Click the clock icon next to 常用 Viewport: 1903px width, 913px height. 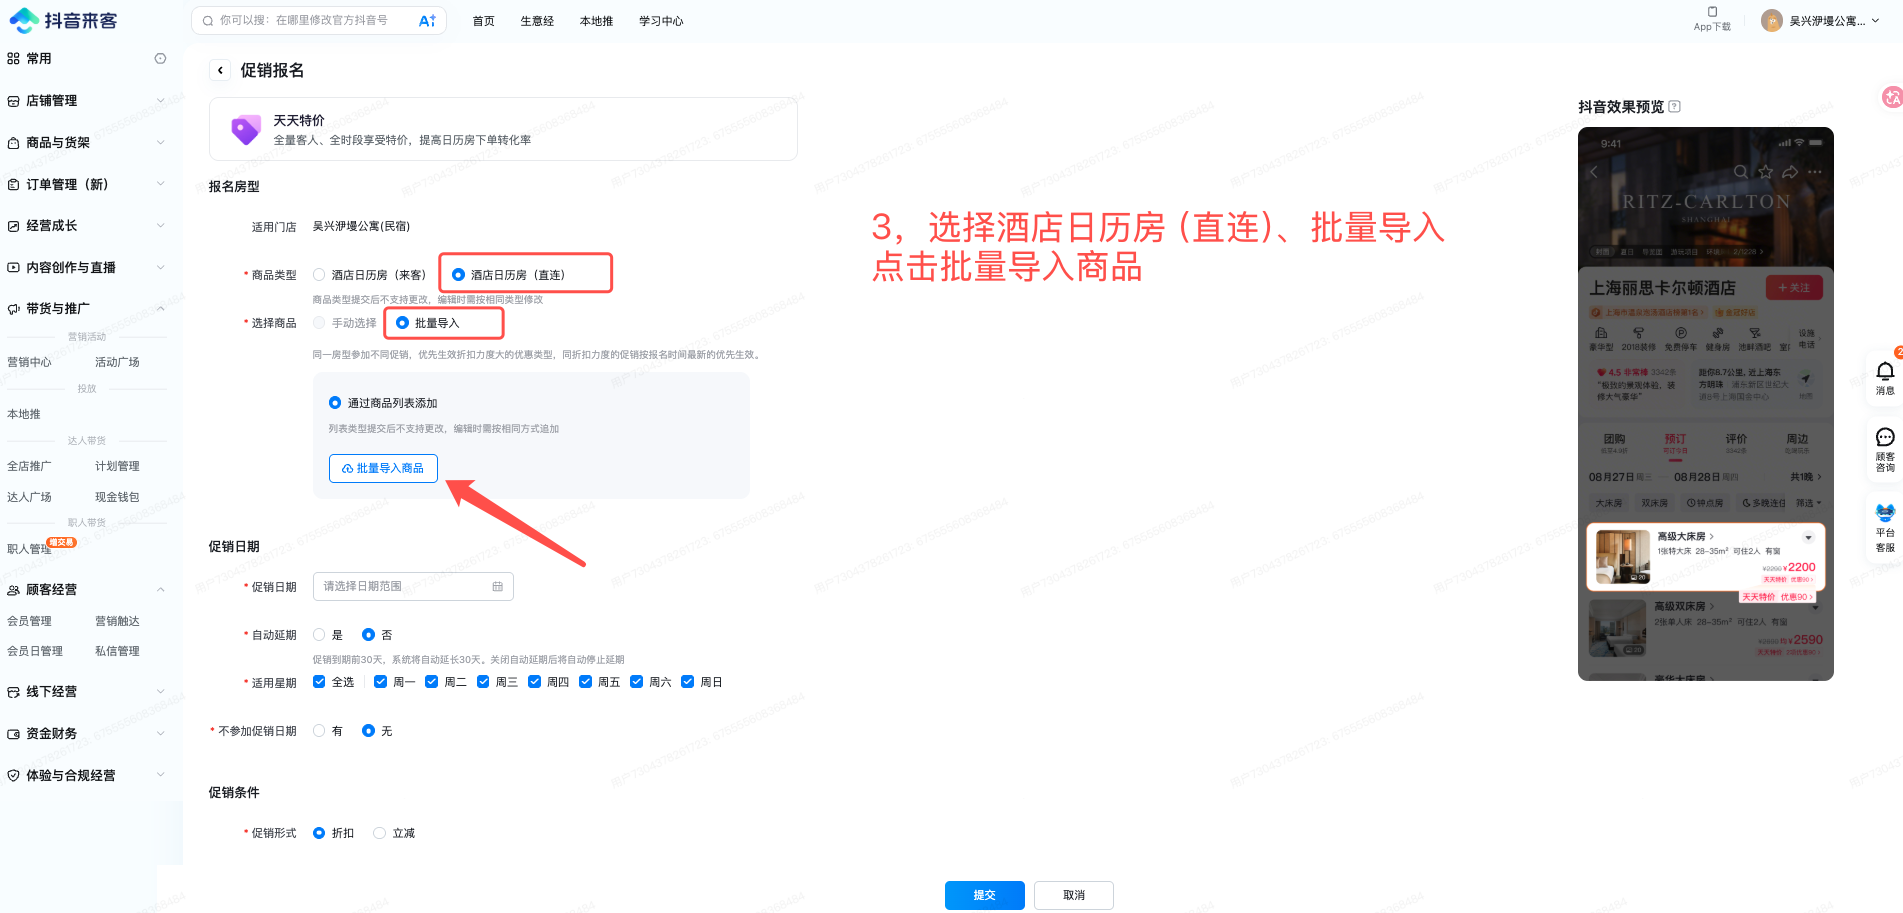160,59
